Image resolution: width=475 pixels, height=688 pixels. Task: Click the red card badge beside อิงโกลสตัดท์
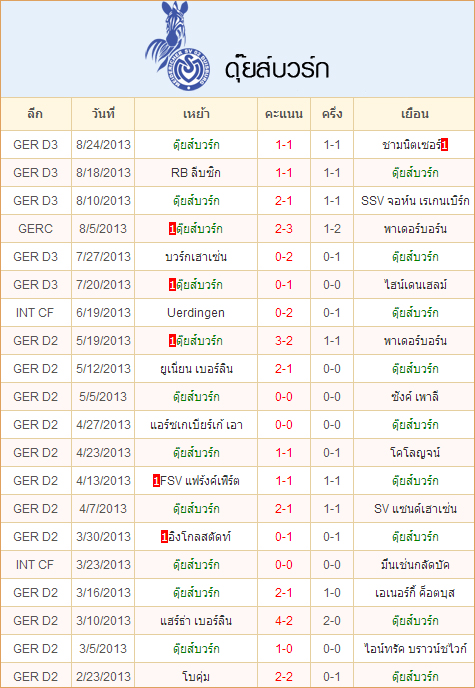pos(164,537)
